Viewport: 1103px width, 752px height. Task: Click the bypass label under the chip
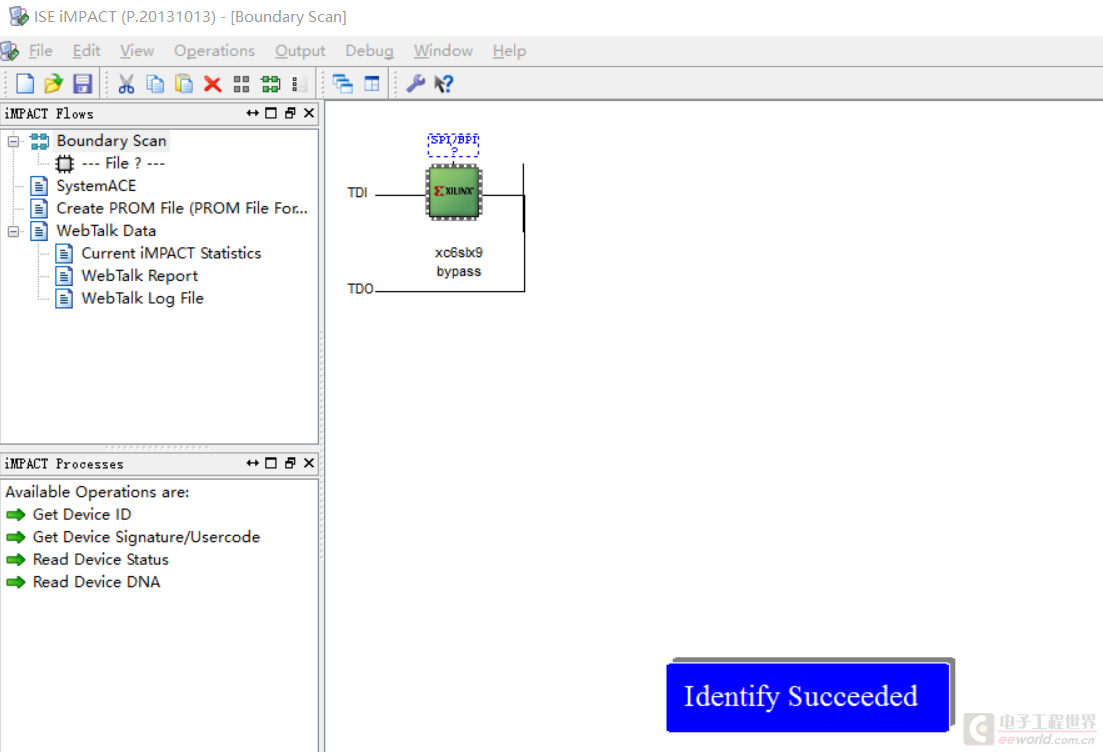pos(459,272)
